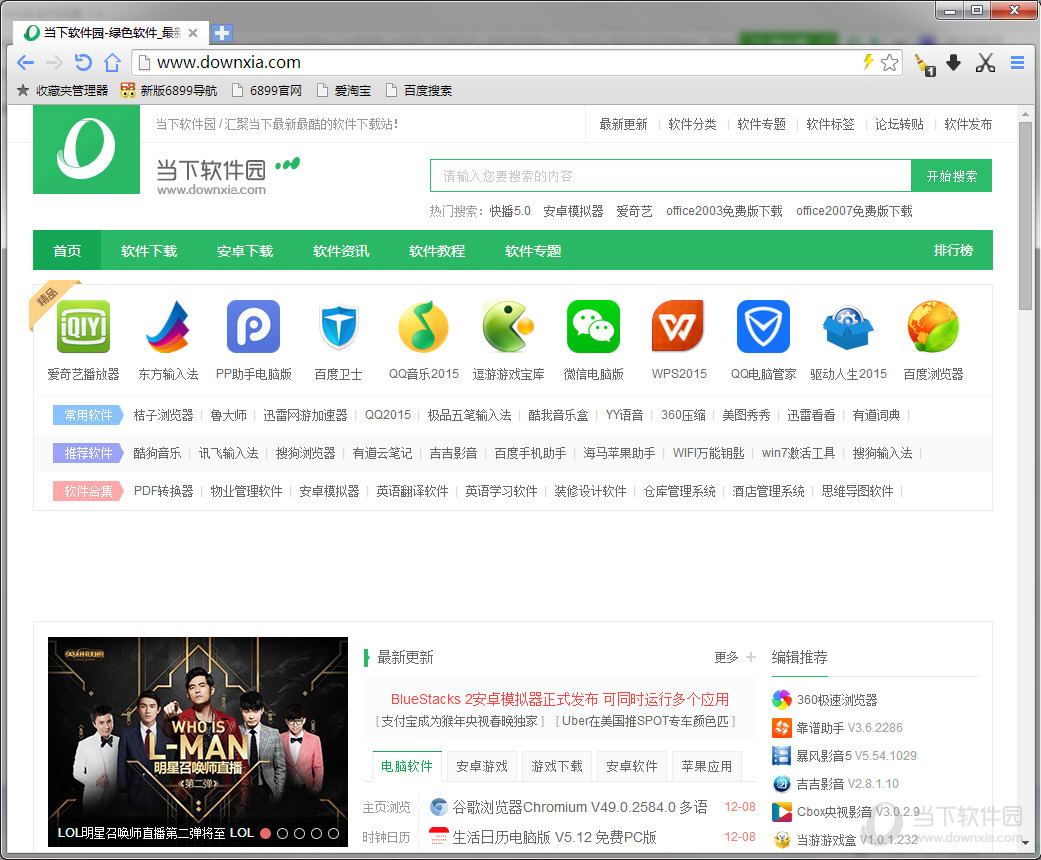The width and height of the screenshot is (1041, 860).
Task: Click hot search office2003免费版下载
Action: click(x=724, y=211)
